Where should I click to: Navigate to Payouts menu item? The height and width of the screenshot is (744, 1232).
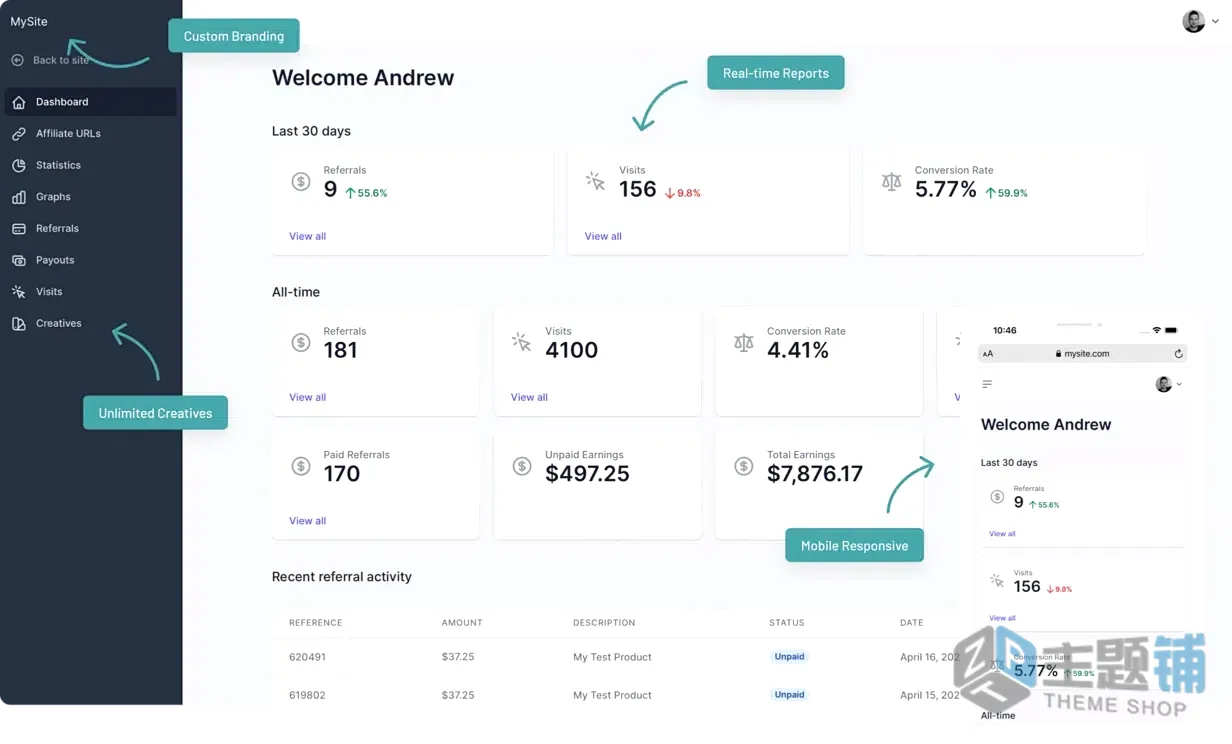[x=91, y=260]
